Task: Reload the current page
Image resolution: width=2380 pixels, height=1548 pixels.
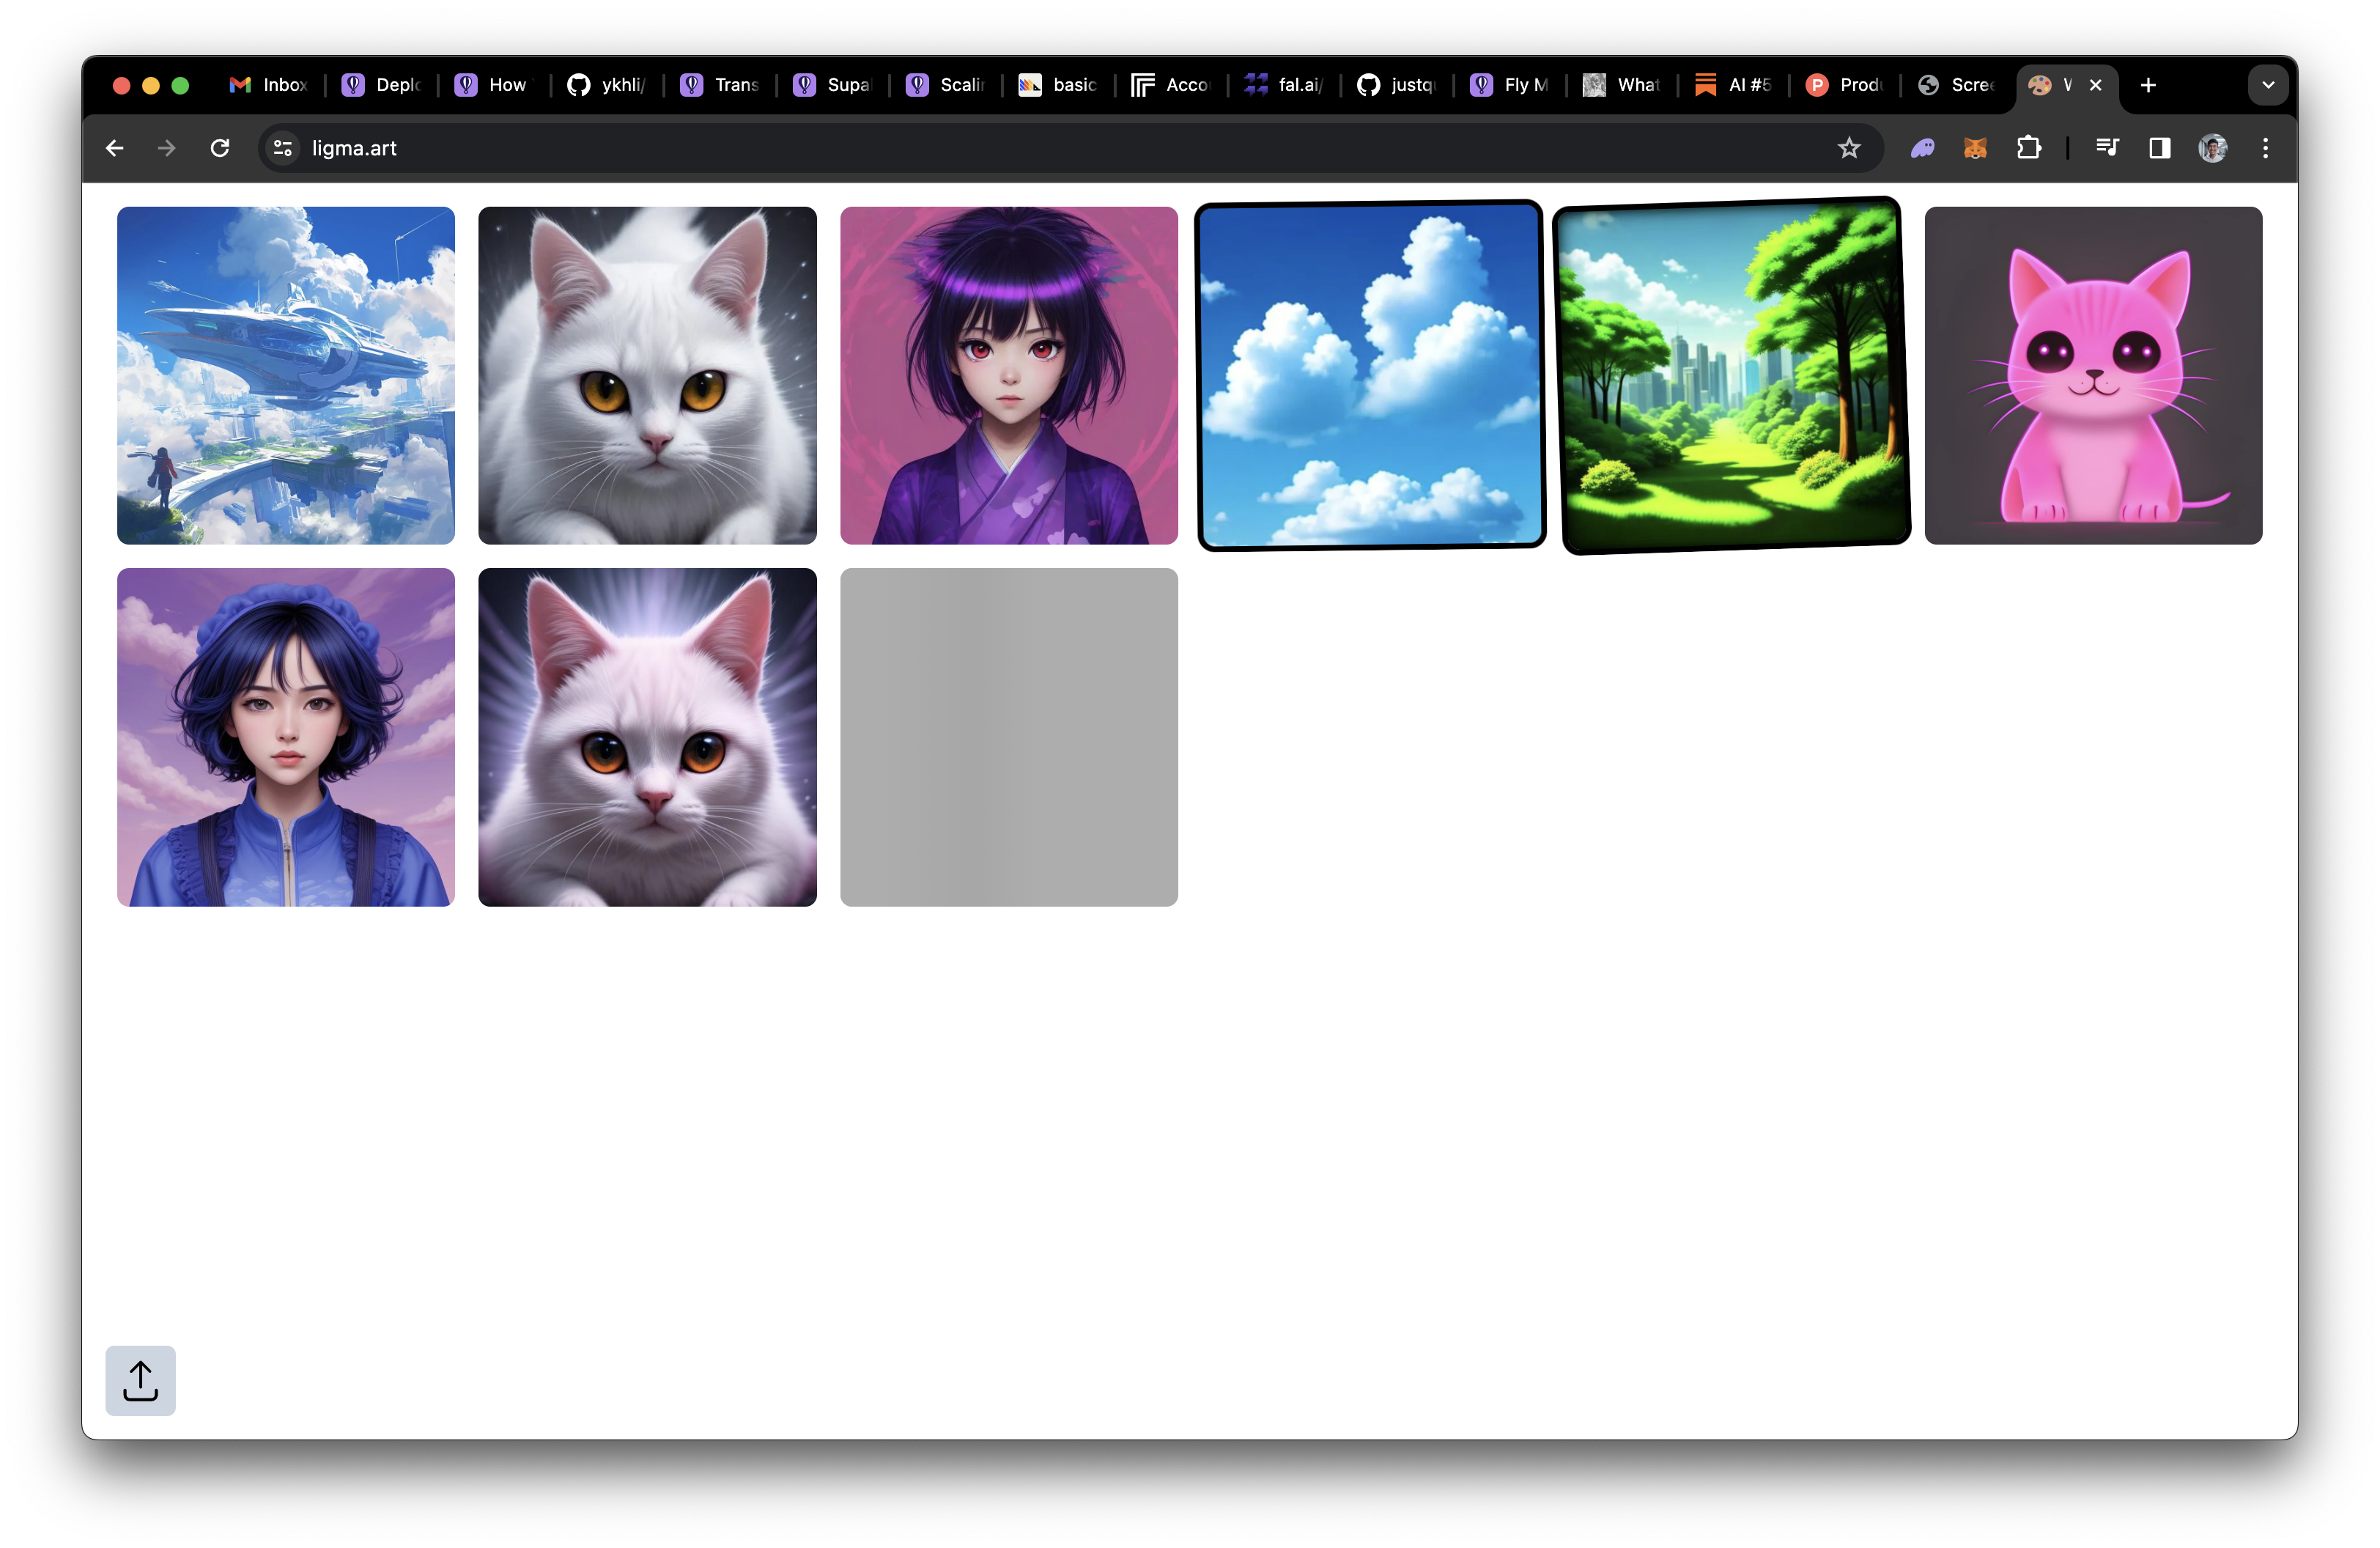Action: coord(220,148)
